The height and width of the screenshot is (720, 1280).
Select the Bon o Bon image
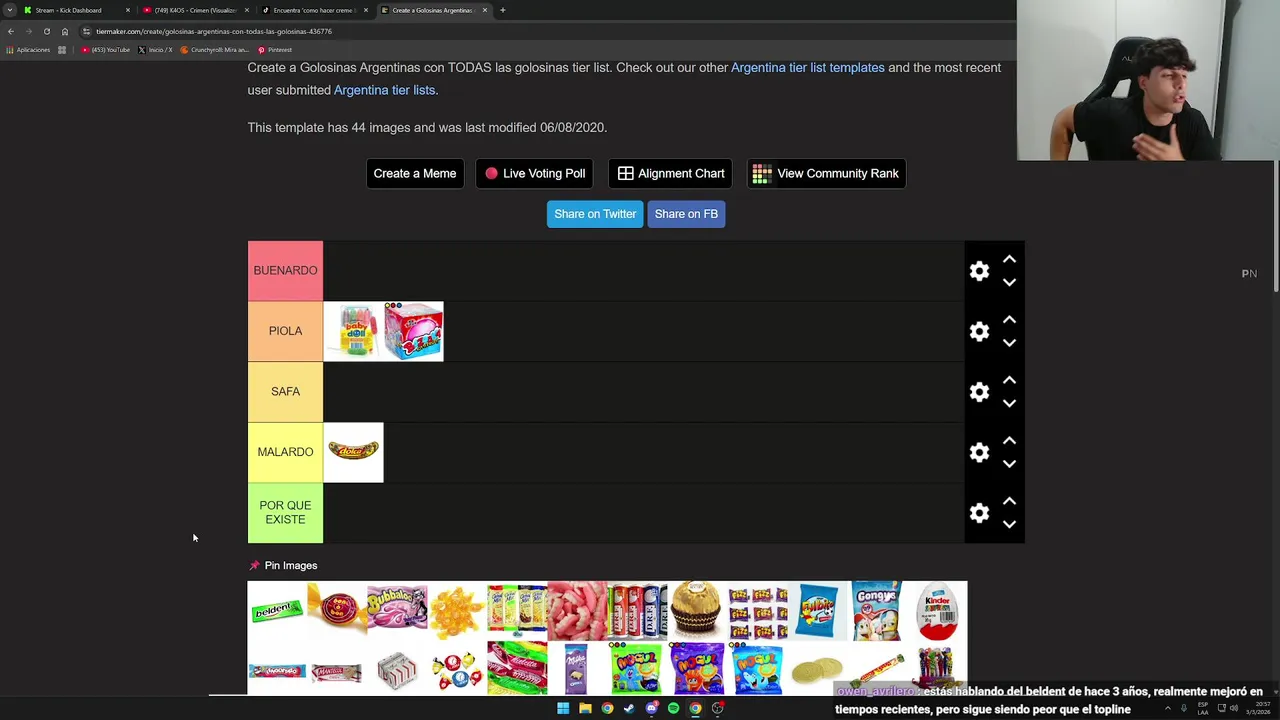coord(337,611)
